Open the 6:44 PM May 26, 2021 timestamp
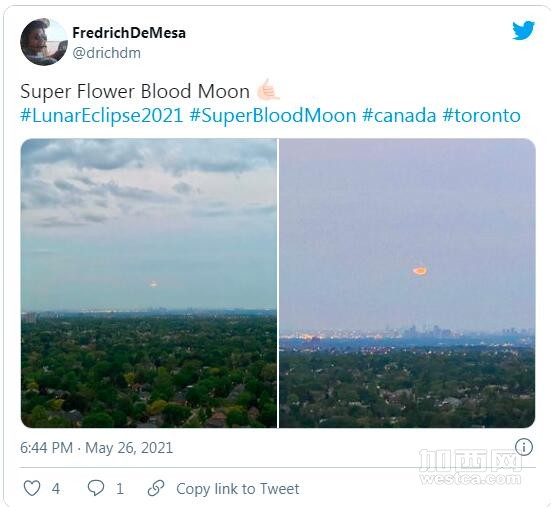 97,448
